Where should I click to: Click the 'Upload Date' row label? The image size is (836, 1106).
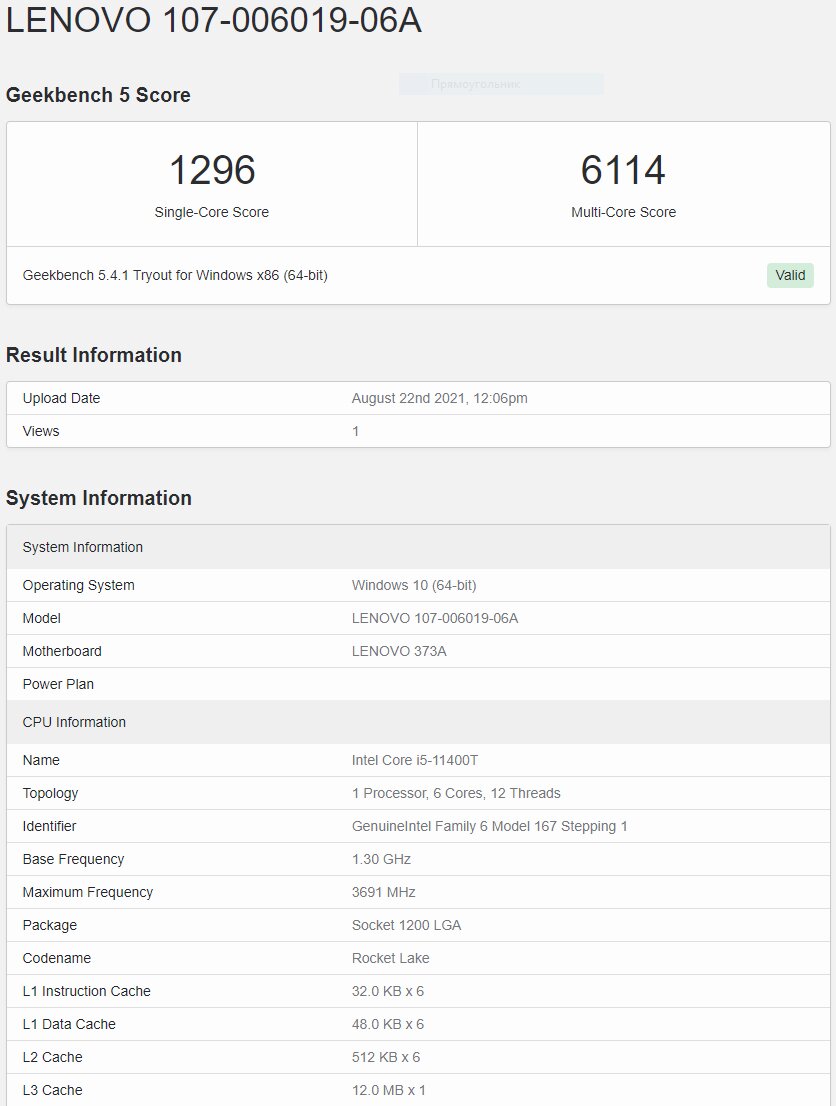coord(61,399)
